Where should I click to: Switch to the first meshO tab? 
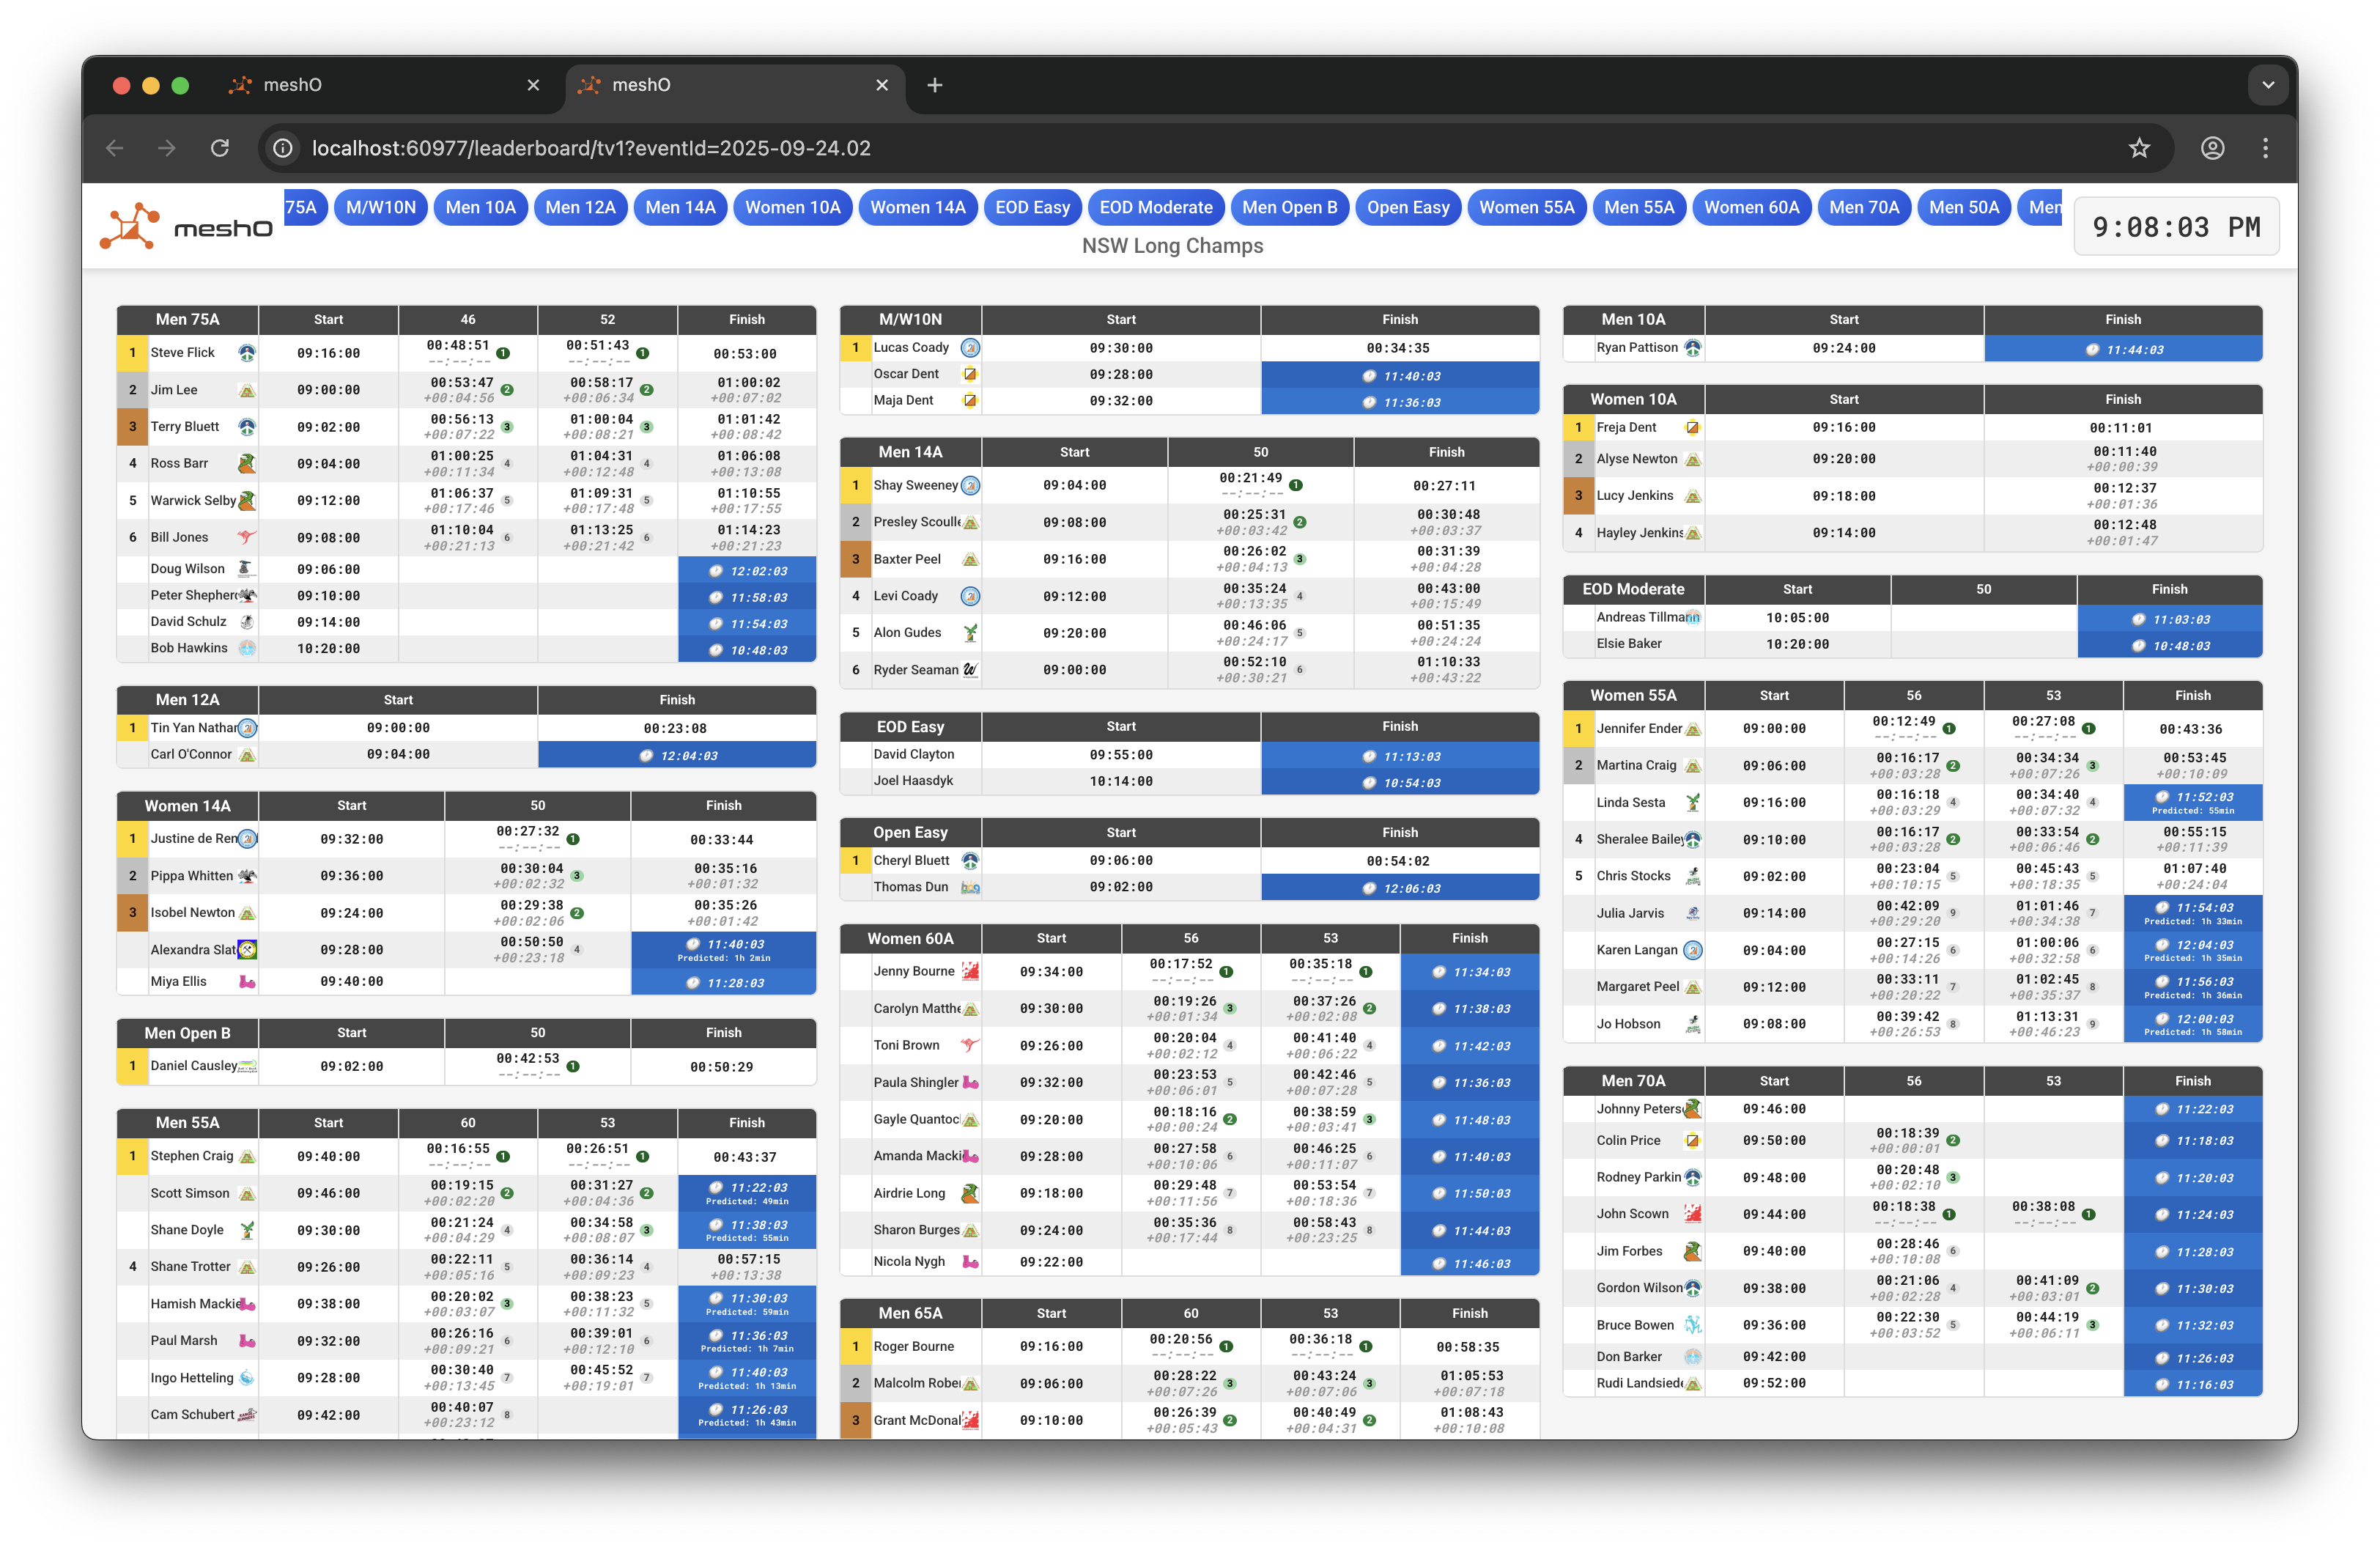click(x=380, y=85)
